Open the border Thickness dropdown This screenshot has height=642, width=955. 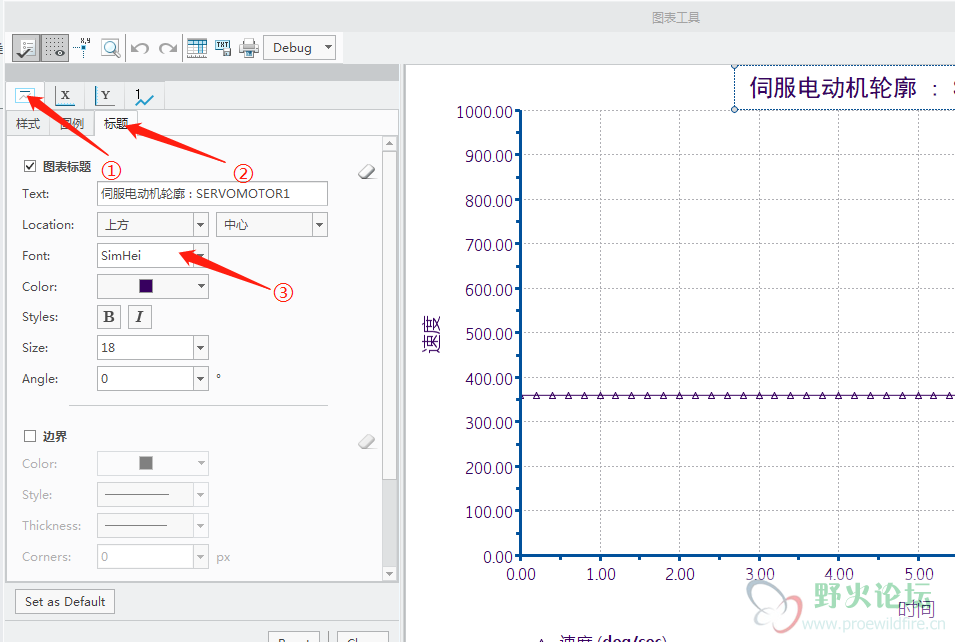click(153, 526)
